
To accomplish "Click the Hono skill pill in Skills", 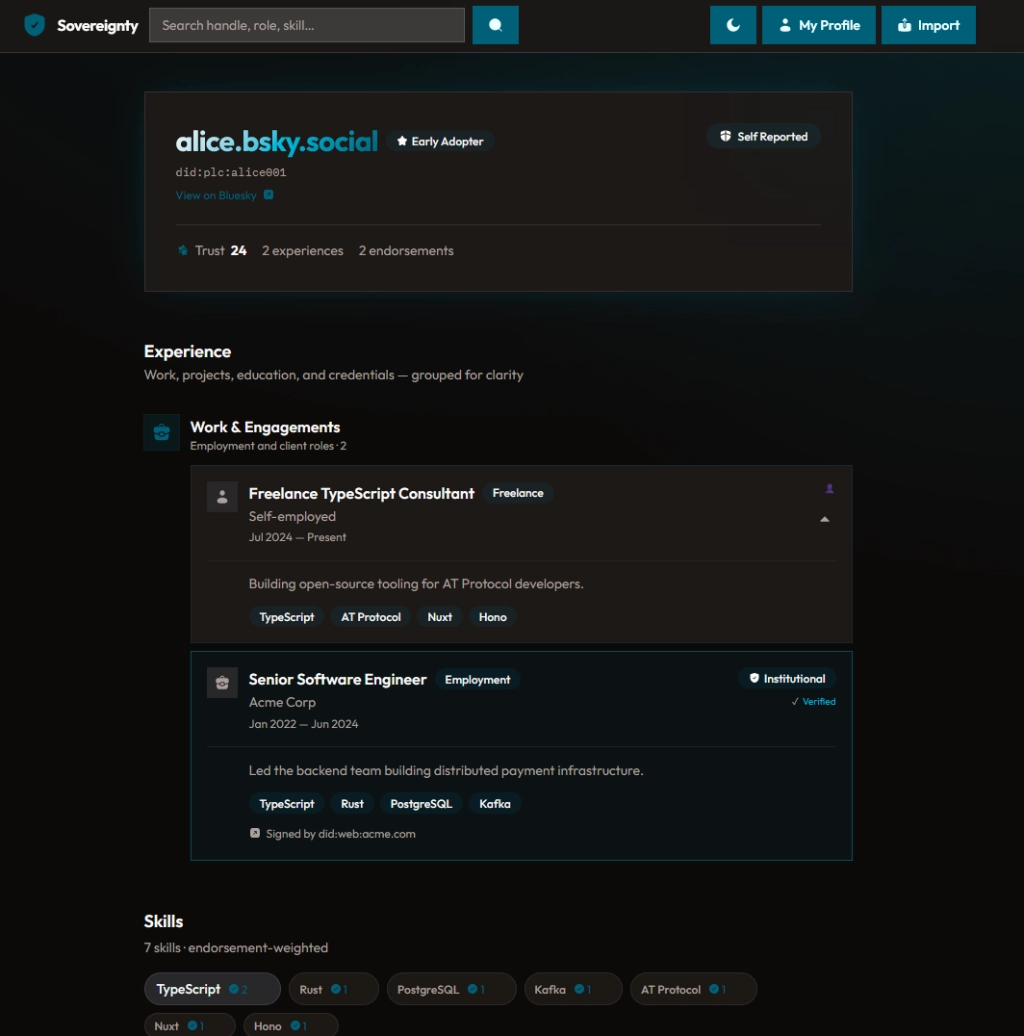I will click(x=291, y=1025).
